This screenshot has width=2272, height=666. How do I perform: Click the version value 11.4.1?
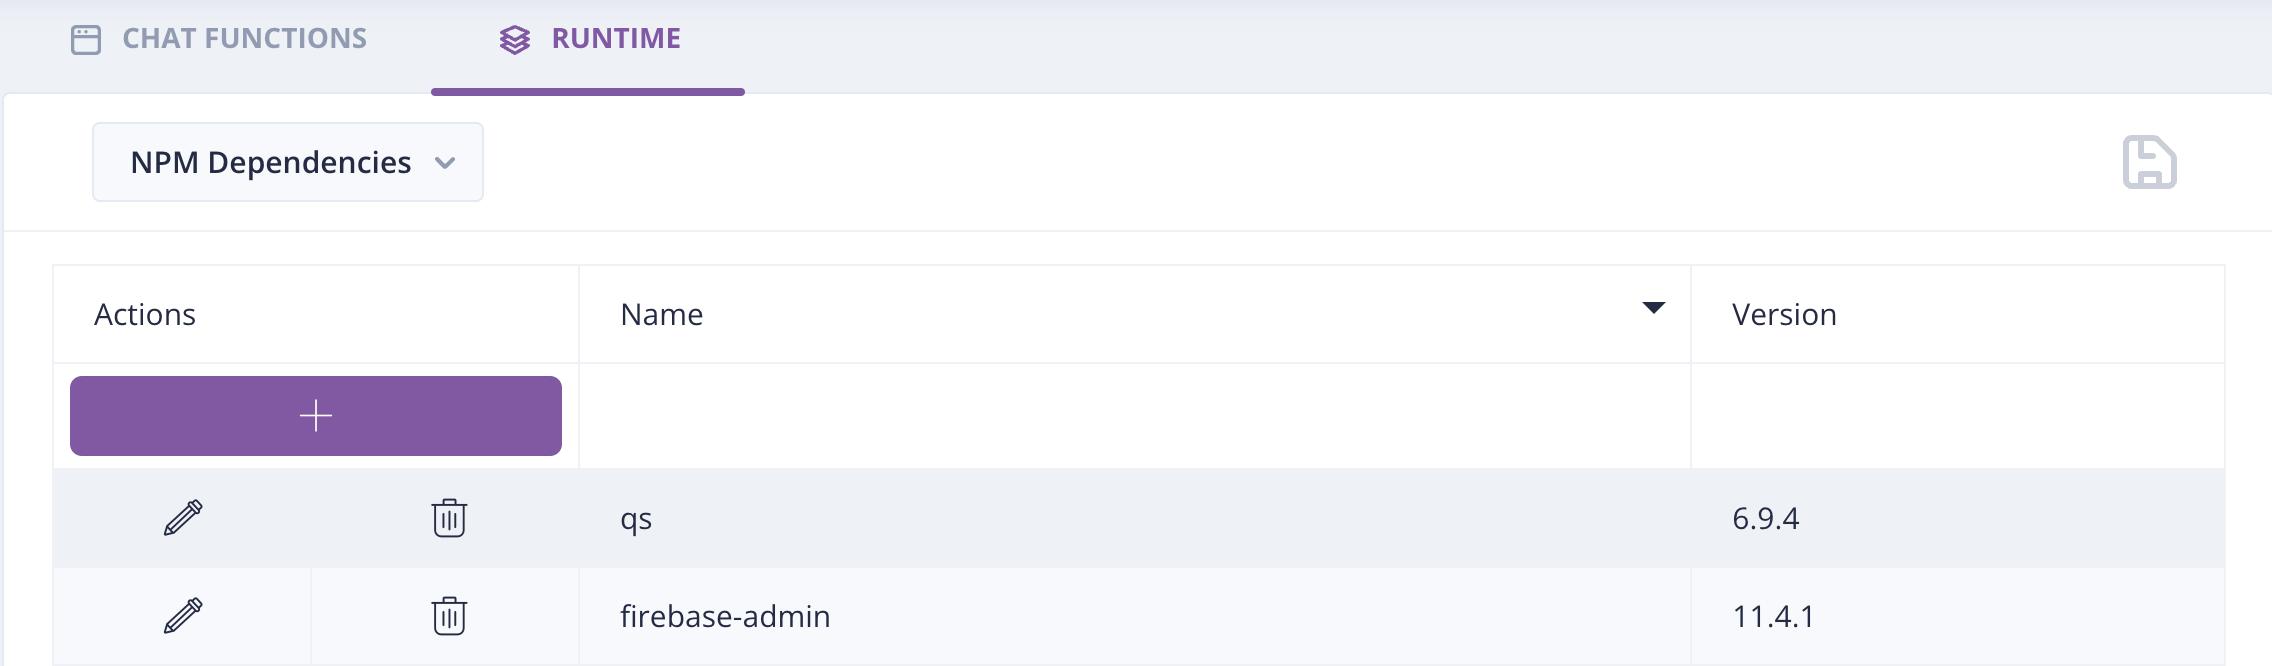(x=1775, y=616)
